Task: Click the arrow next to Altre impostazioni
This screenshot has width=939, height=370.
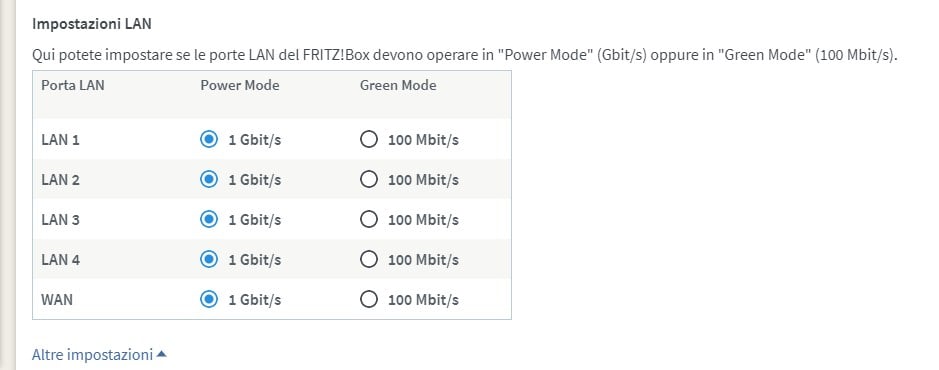Action: [161, 354]
